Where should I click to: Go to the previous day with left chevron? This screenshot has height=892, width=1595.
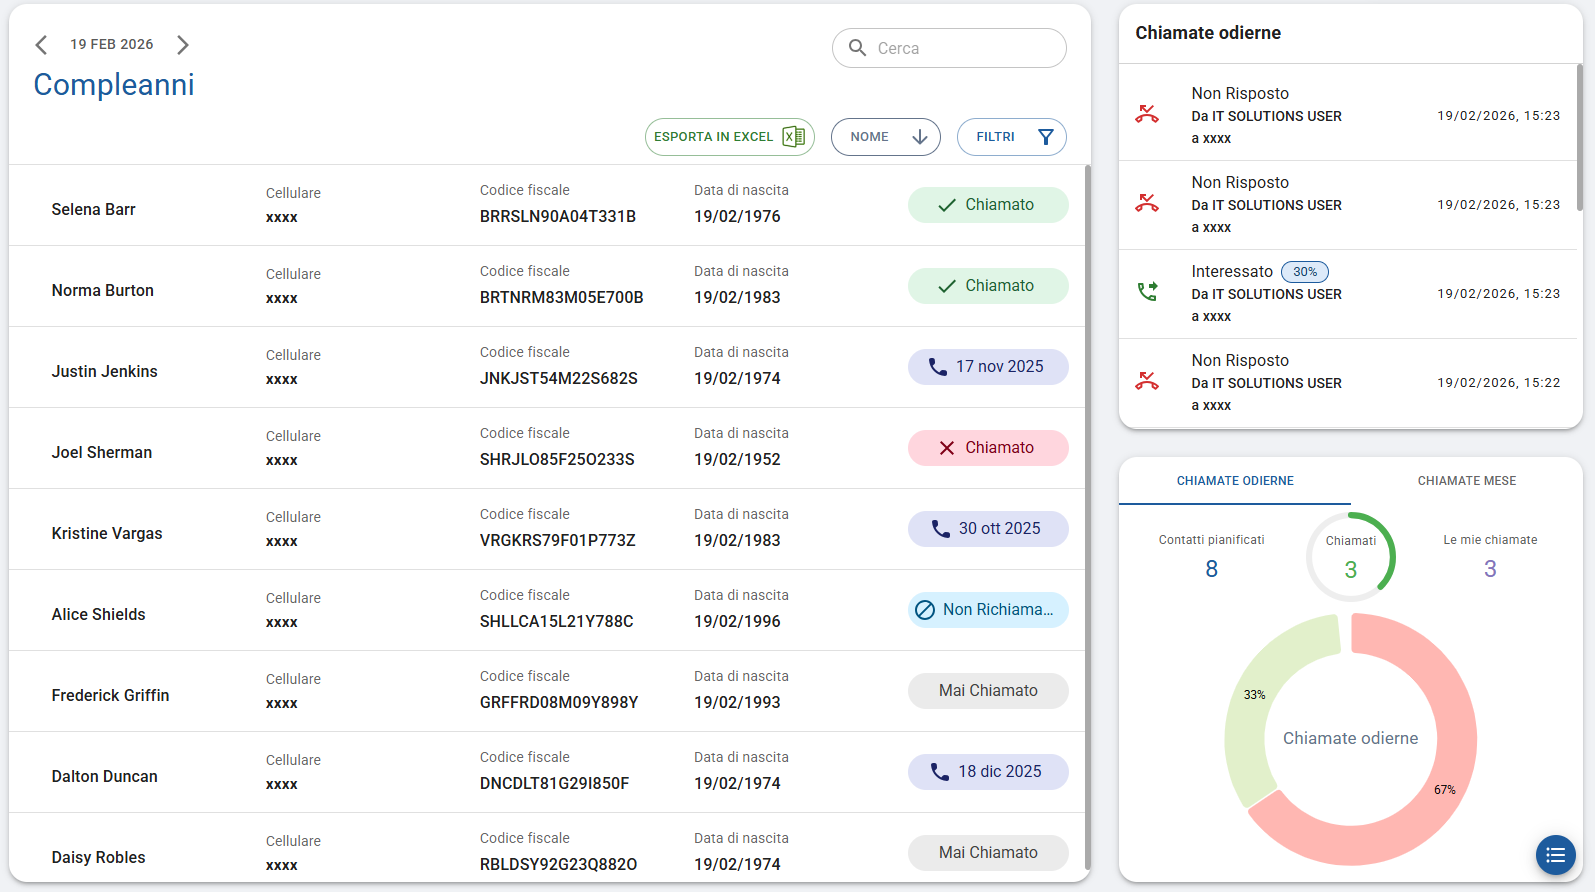click(41, 45)
